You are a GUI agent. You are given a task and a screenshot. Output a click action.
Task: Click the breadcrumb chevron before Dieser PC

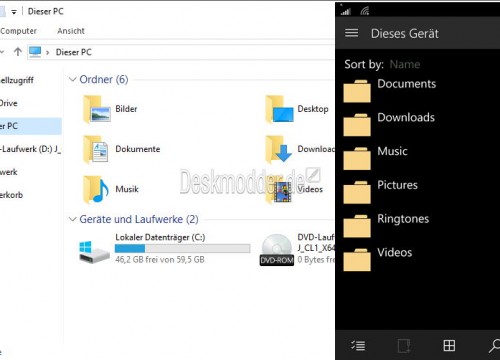click(x=48, y=52)
